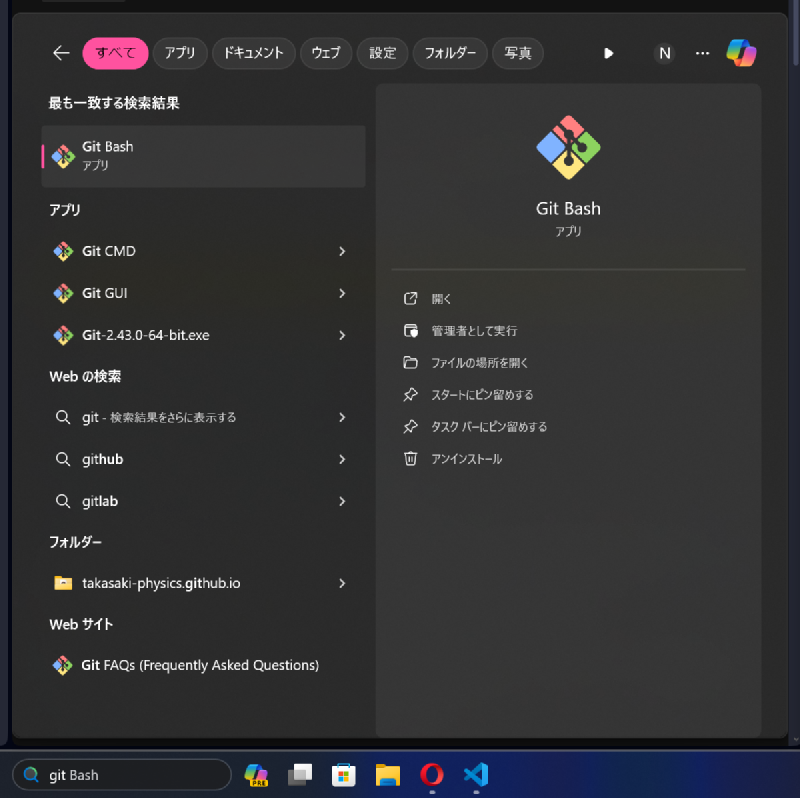
Task: Open Git-2.43.0-64-bit.exe result
Action: [x=204, y=335]
